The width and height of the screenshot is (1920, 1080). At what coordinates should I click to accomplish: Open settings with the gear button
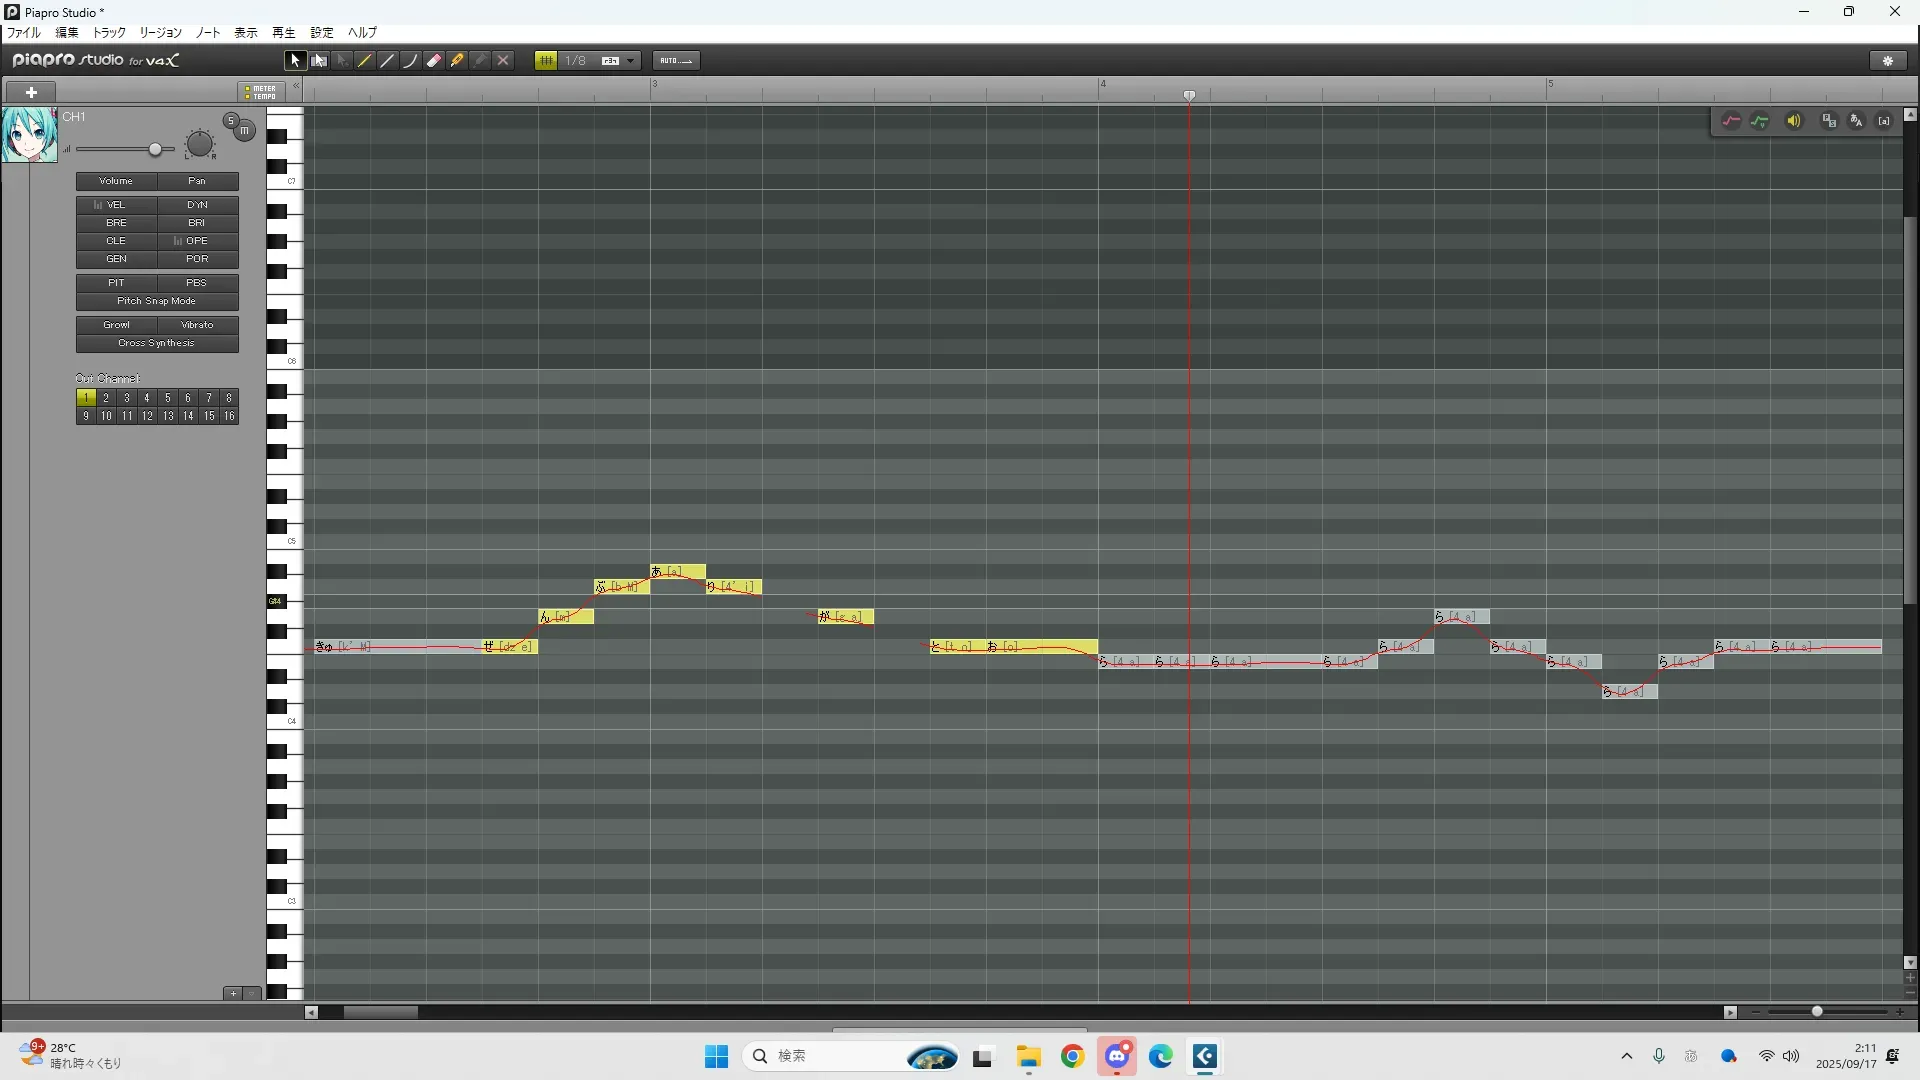1888,61
